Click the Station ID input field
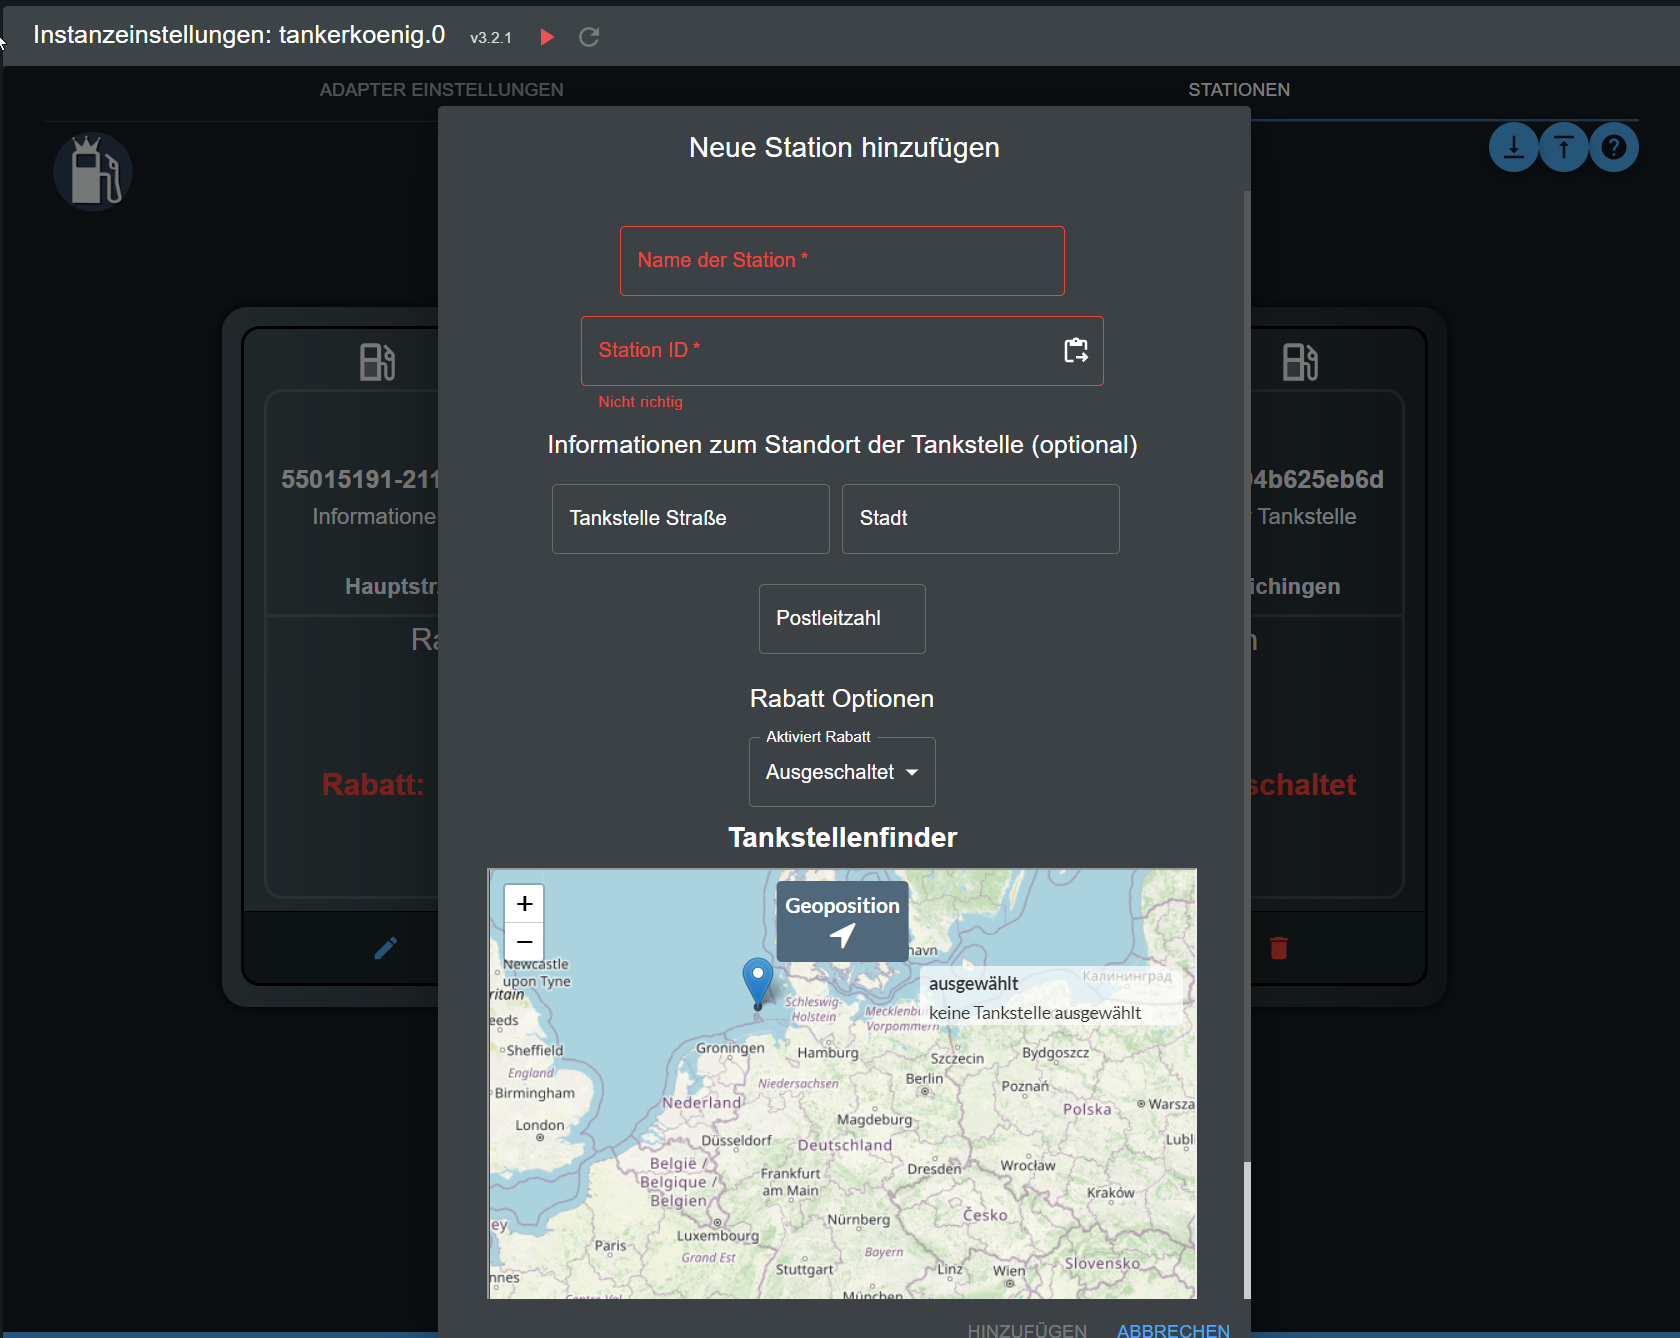Viewport: 1680px width, 1338px height. [x=842, y=351]
